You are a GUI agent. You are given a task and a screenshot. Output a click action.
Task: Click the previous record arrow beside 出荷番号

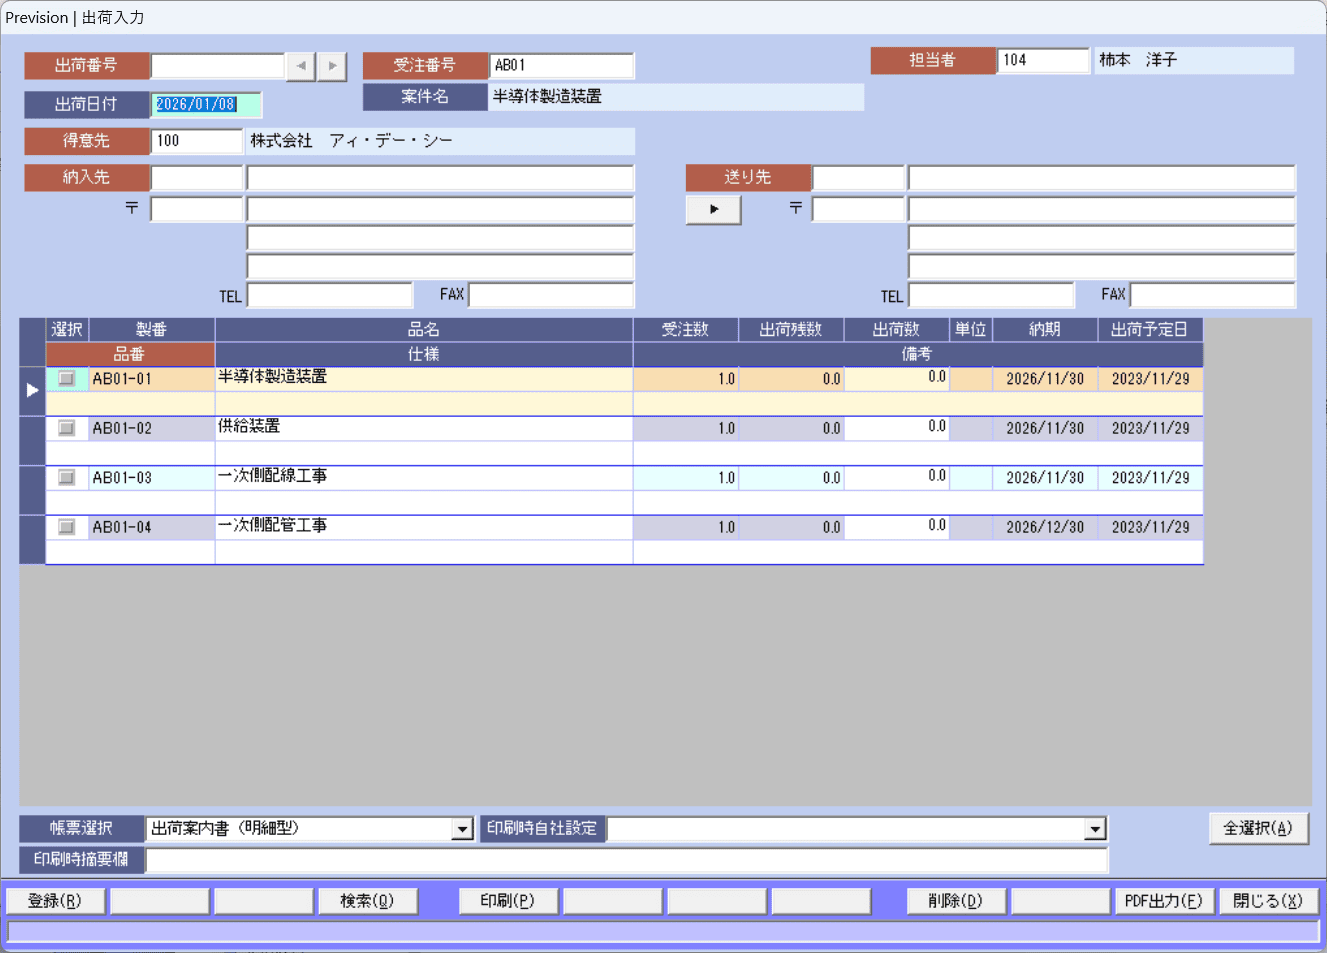(x=301, y=66)
